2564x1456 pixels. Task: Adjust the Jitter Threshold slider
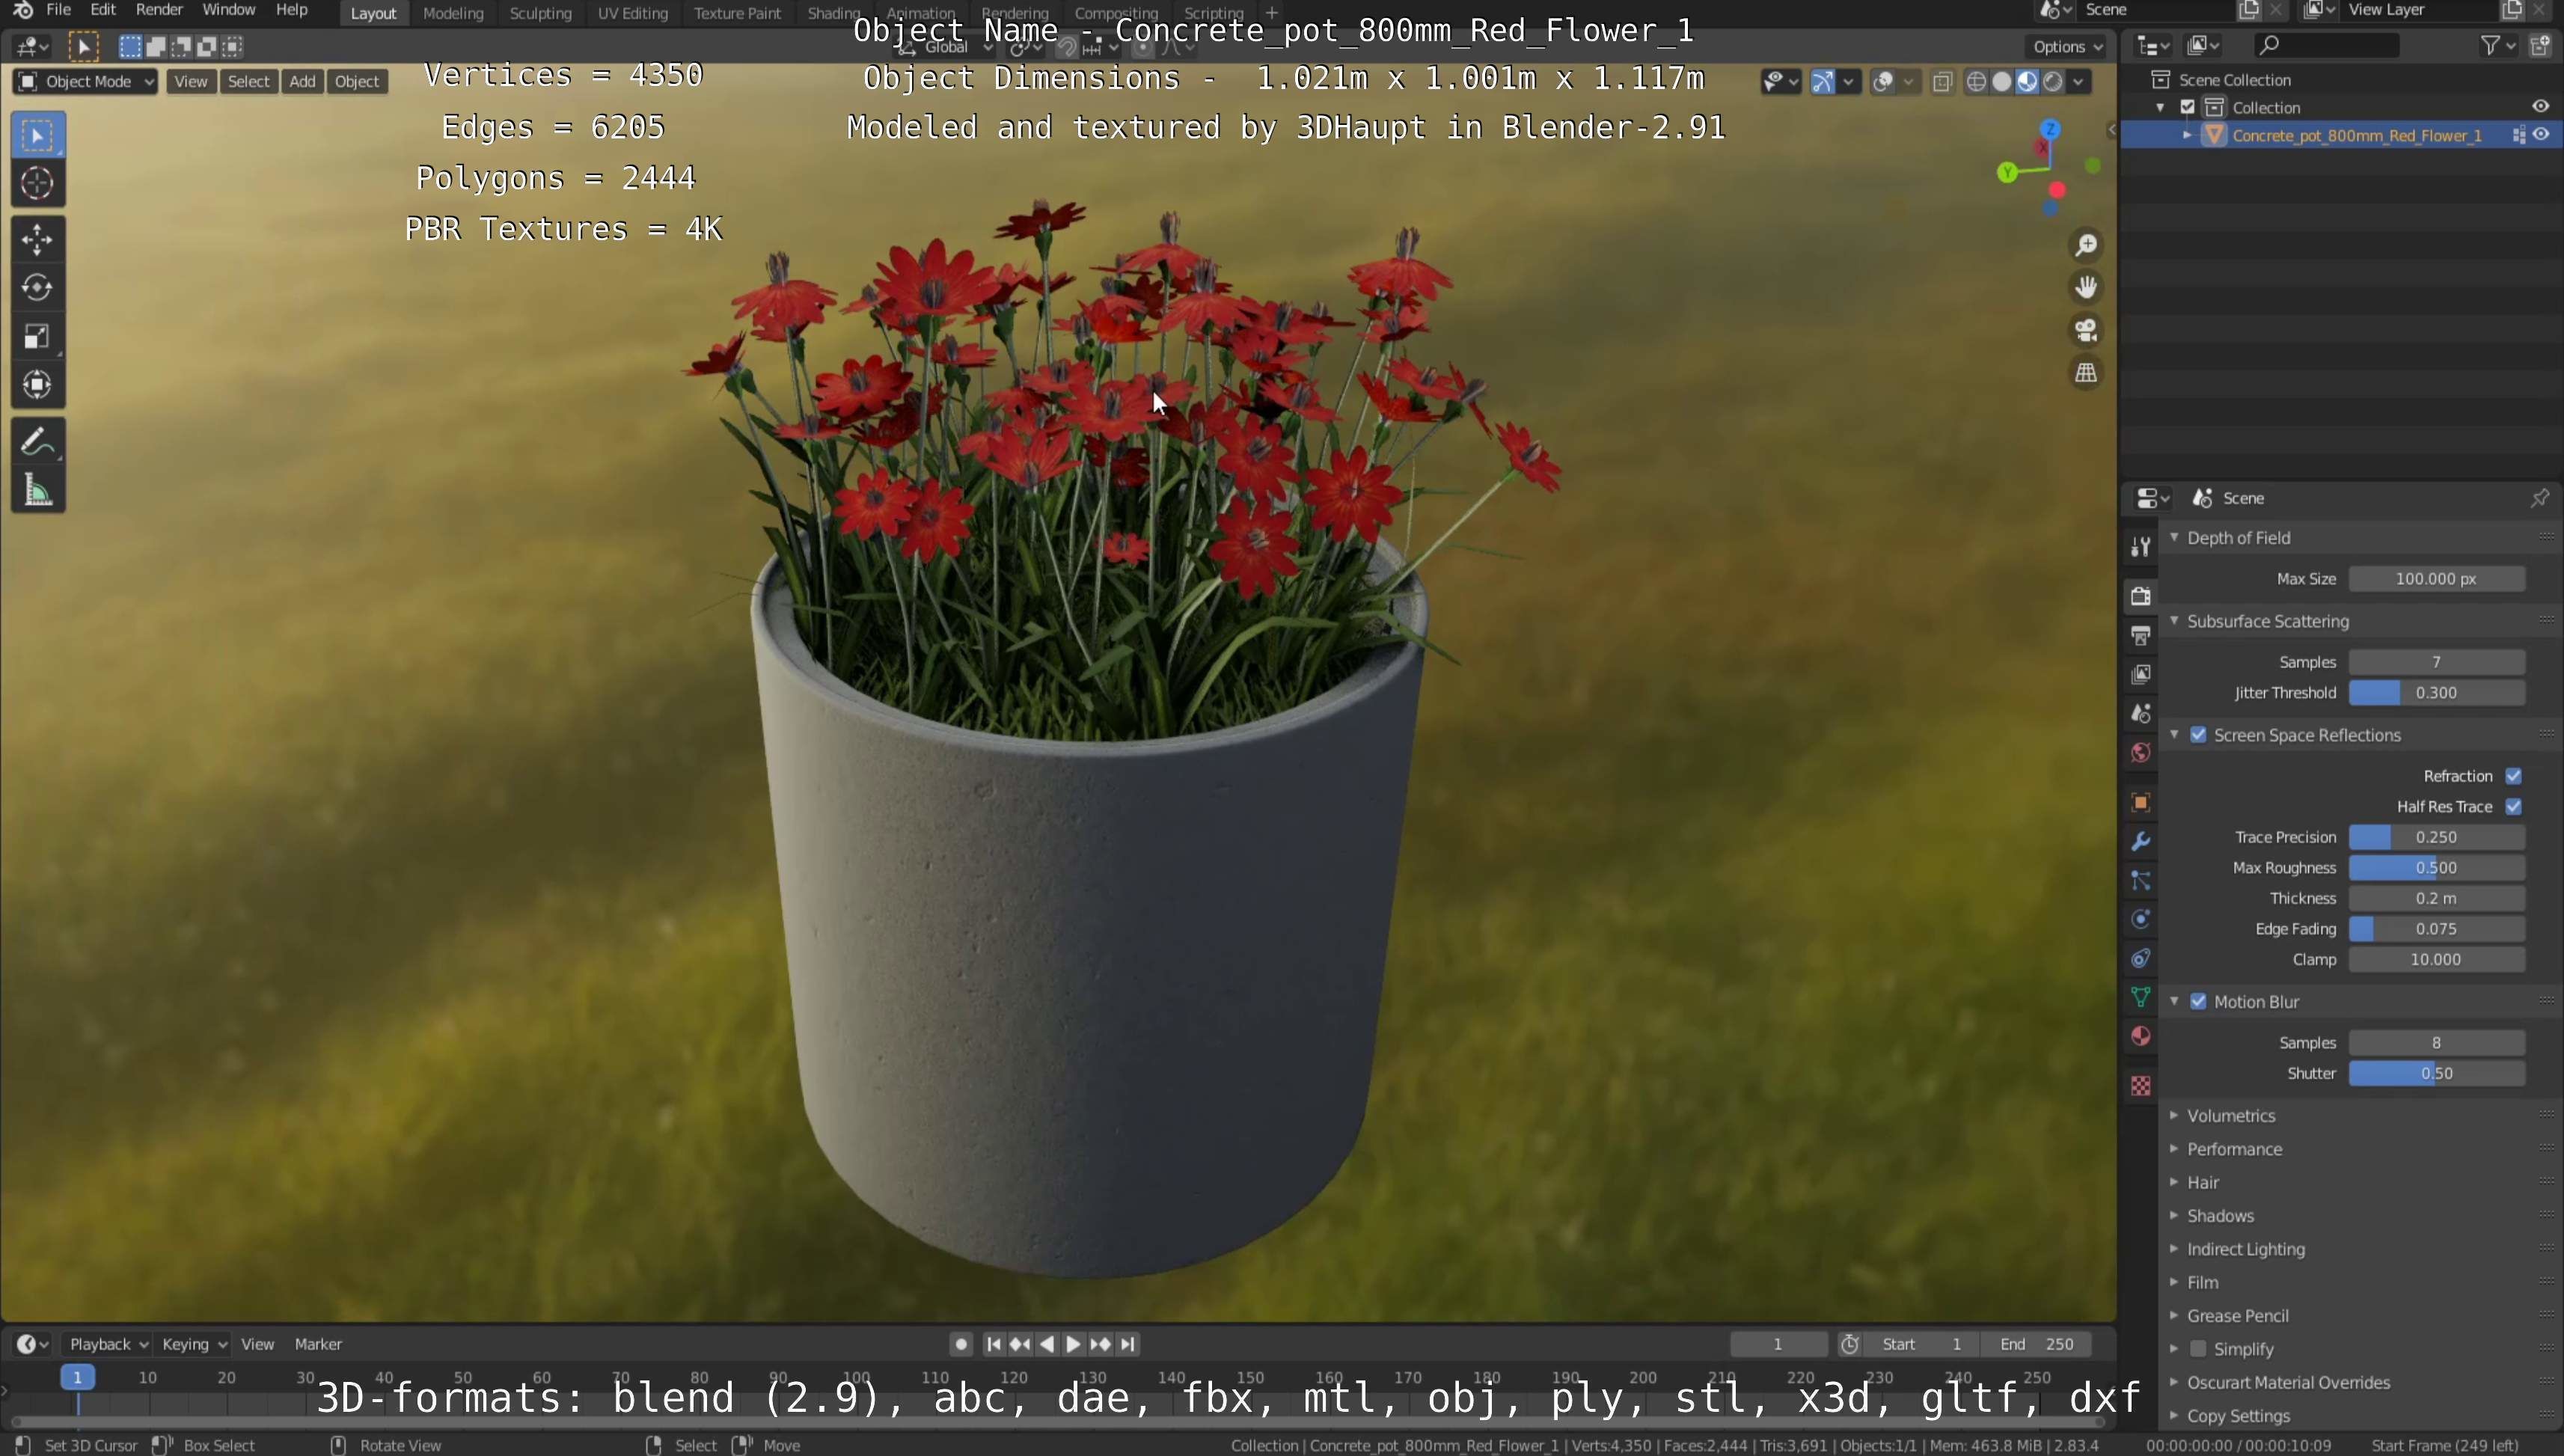[x=2436, y=693]
